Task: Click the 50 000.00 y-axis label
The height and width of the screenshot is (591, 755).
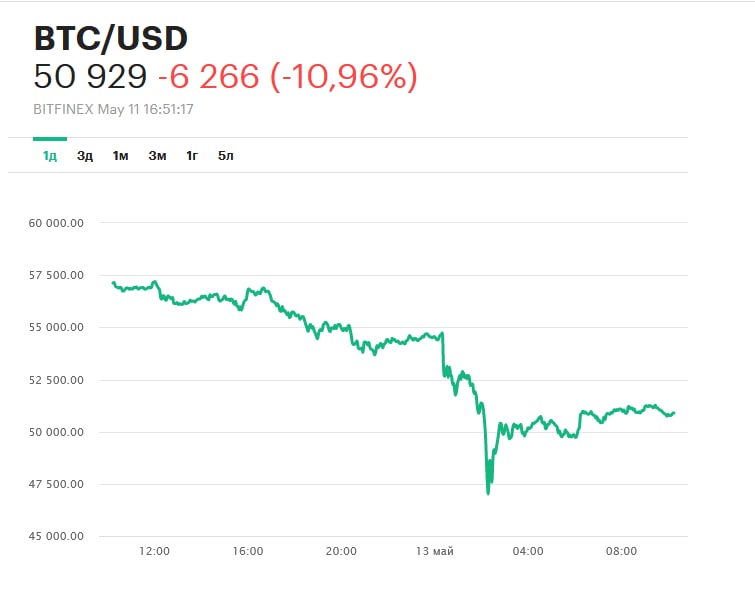Action: click(x=58, y=432)
